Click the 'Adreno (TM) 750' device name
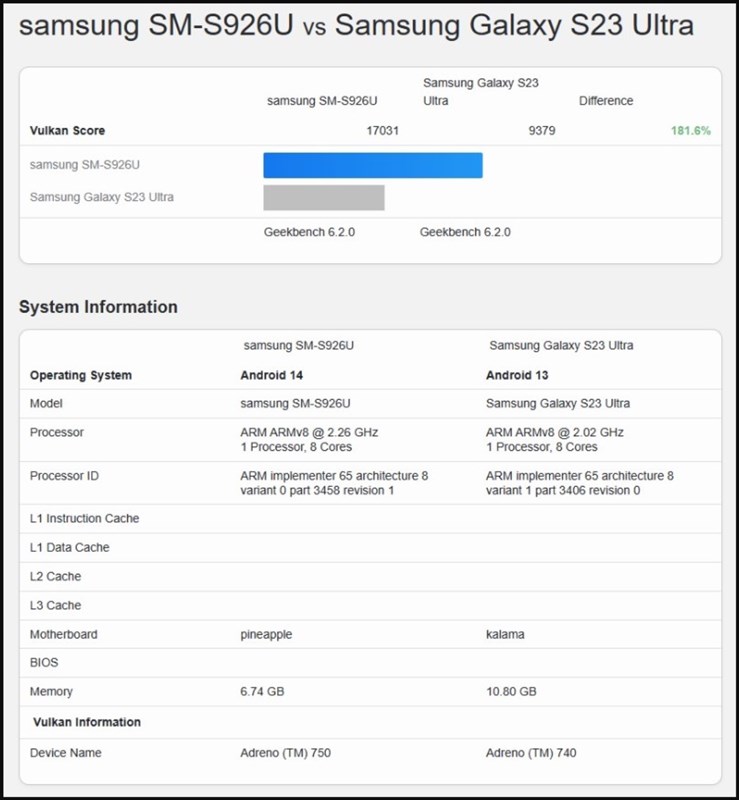This screenshot has height=800, width=739. click(286, 753)
